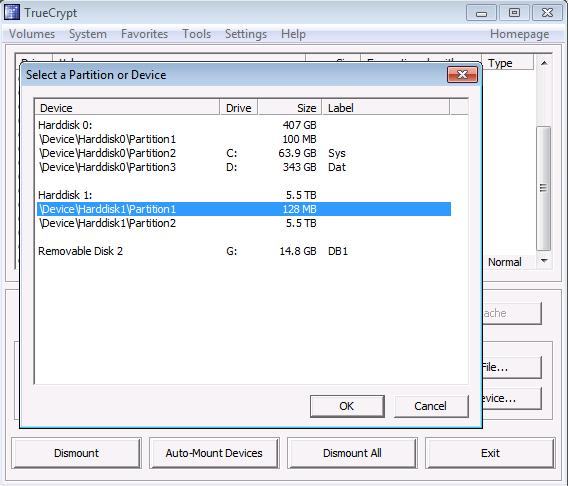568x486 pixels.
Task: Select the highlighted \Device\Harddisk1\Partition1 row
Action: point(244,209)
